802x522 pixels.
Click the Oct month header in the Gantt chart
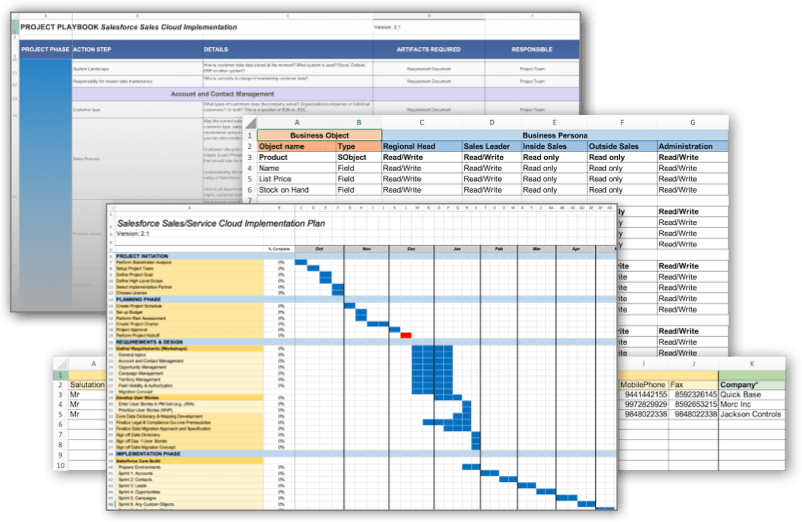click(319, 249)
